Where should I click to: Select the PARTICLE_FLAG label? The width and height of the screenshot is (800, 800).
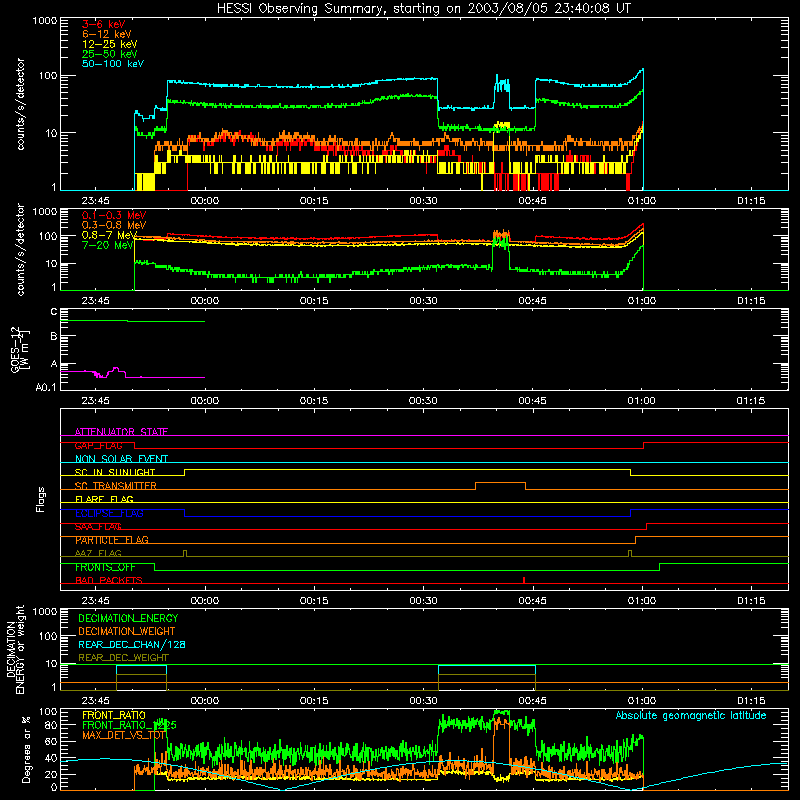click(x=112, y=540)
